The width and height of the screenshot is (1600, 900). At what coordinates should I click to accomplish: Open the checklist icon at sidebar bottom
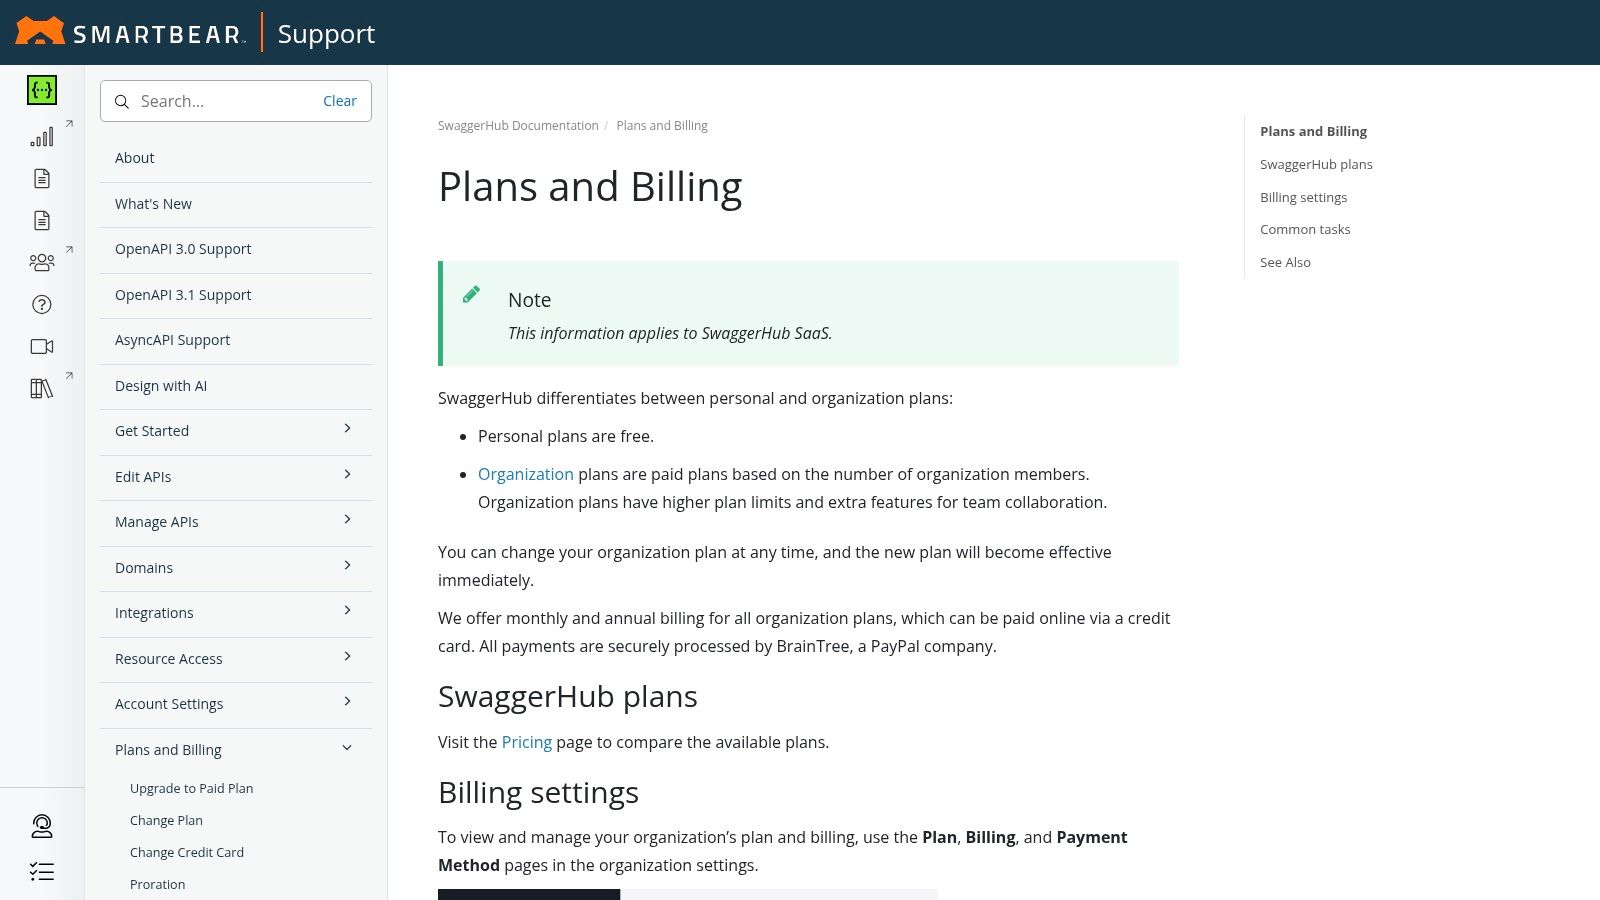click(42, 872)
